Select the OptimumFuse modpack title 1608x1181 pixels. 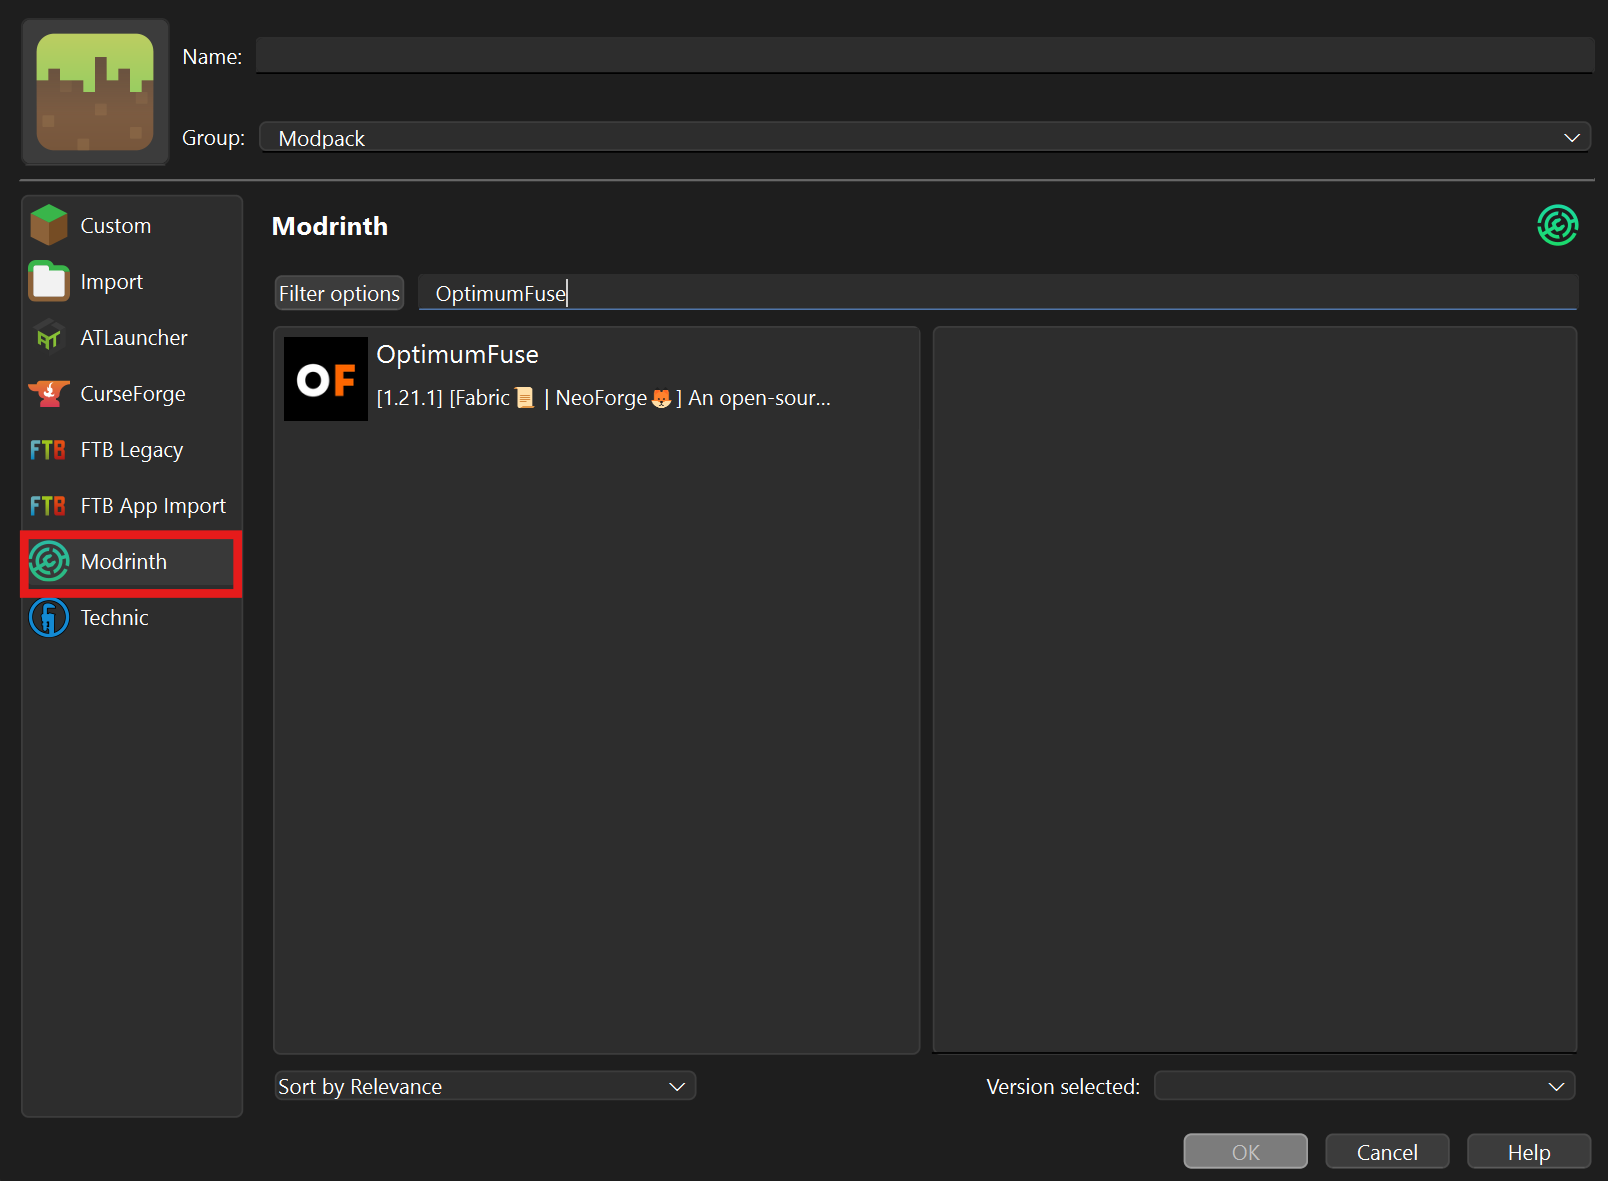457,354
